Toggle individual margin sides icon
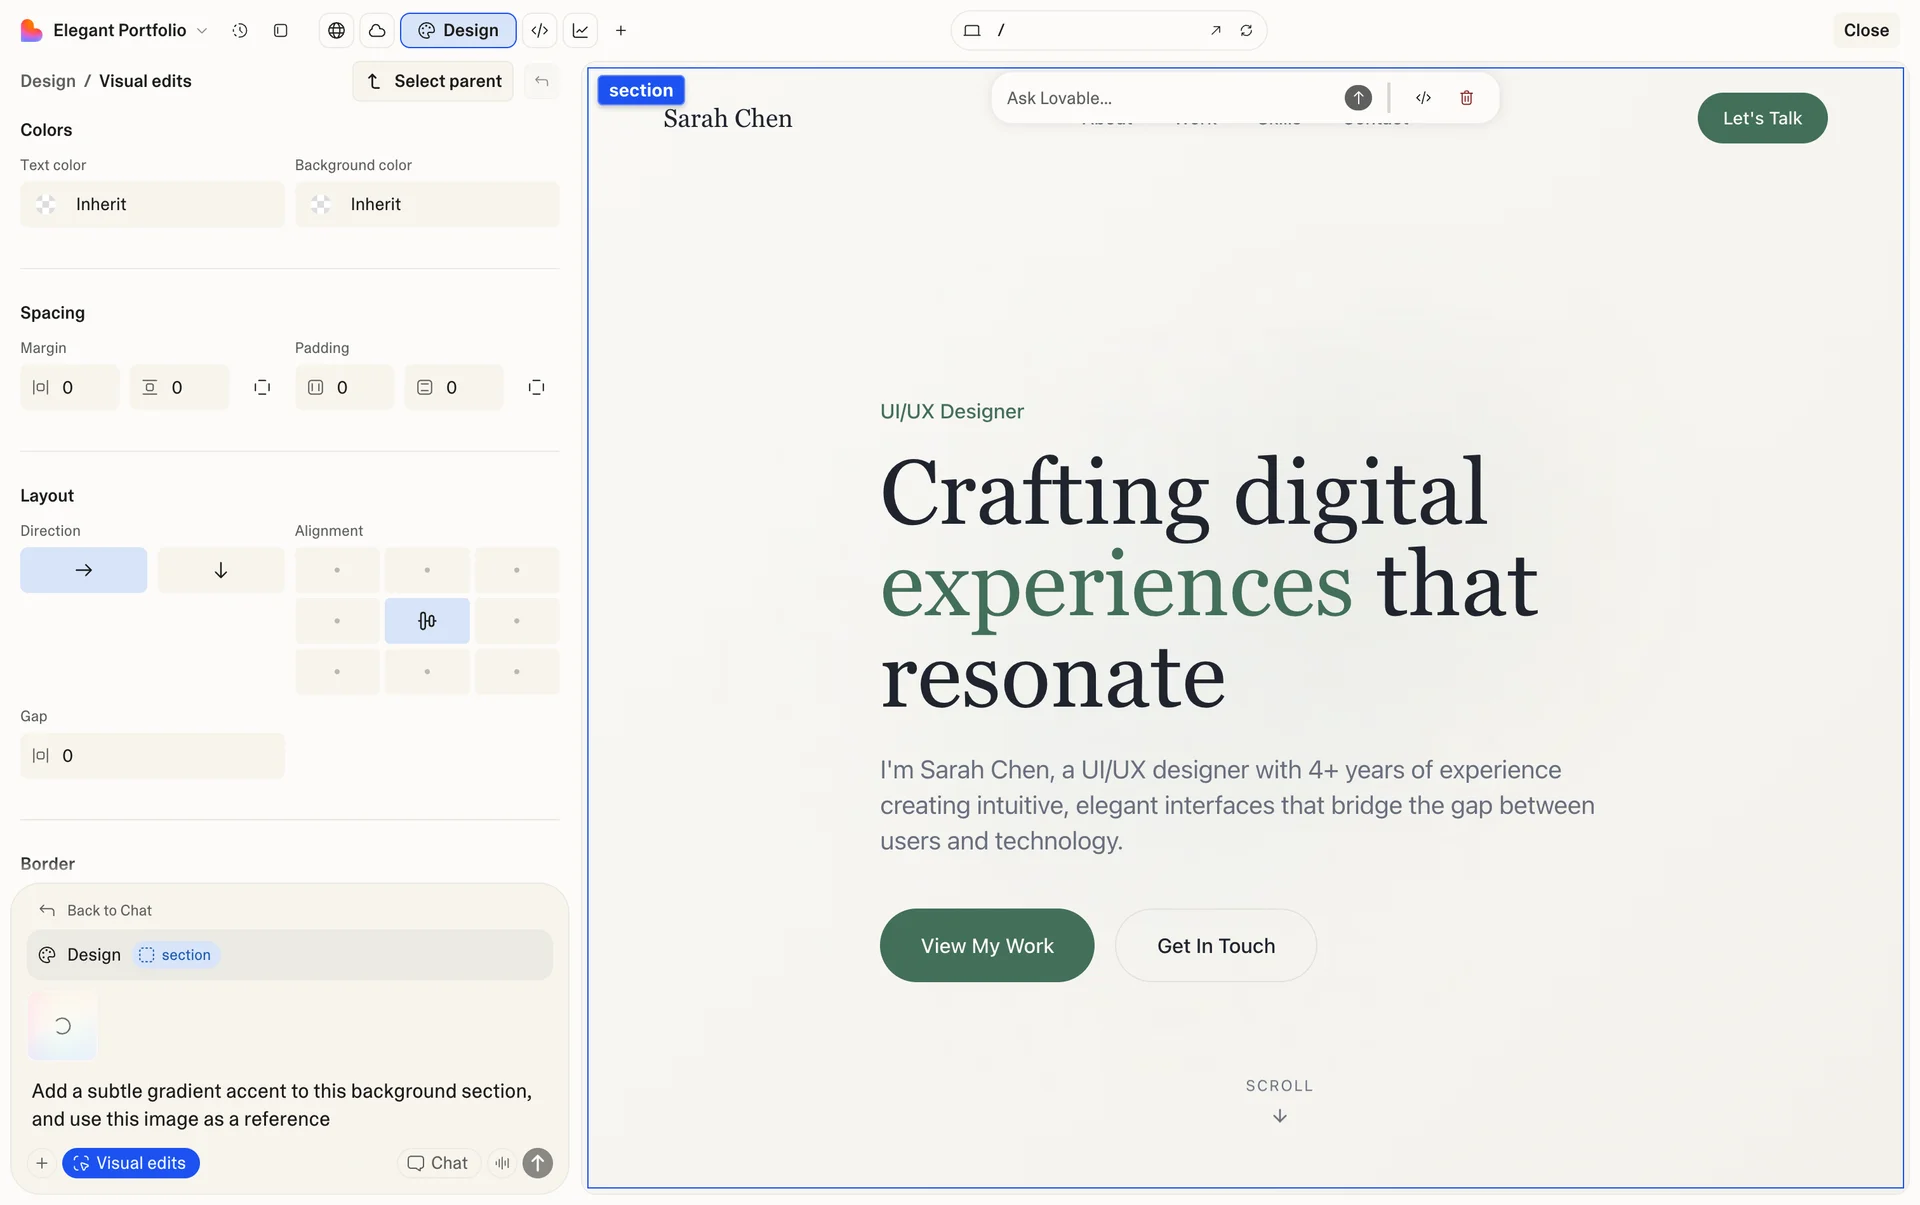 point(262,387)
